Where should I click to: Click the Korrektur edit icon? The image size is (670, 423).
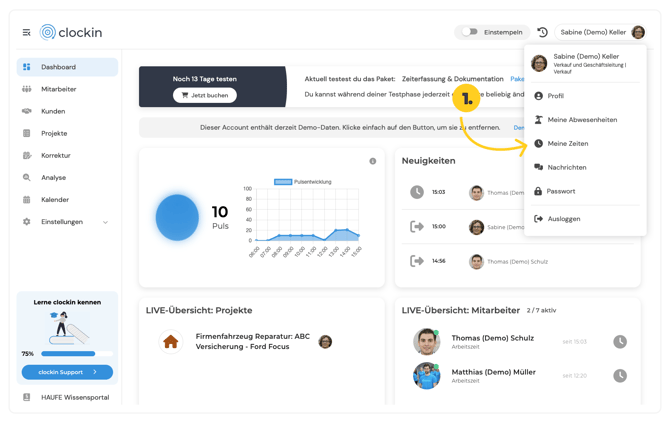tap(27, 156)
